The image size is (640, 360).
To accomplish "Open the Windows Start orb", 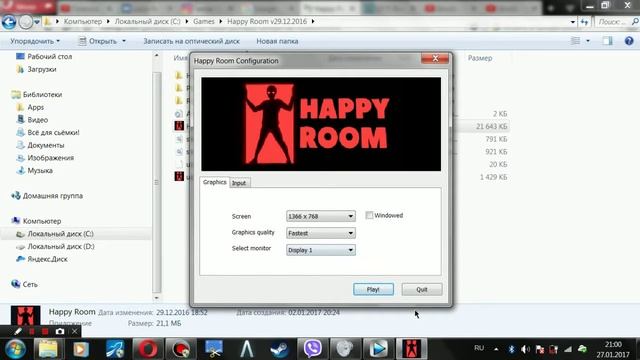I will (x=15, y=349).
